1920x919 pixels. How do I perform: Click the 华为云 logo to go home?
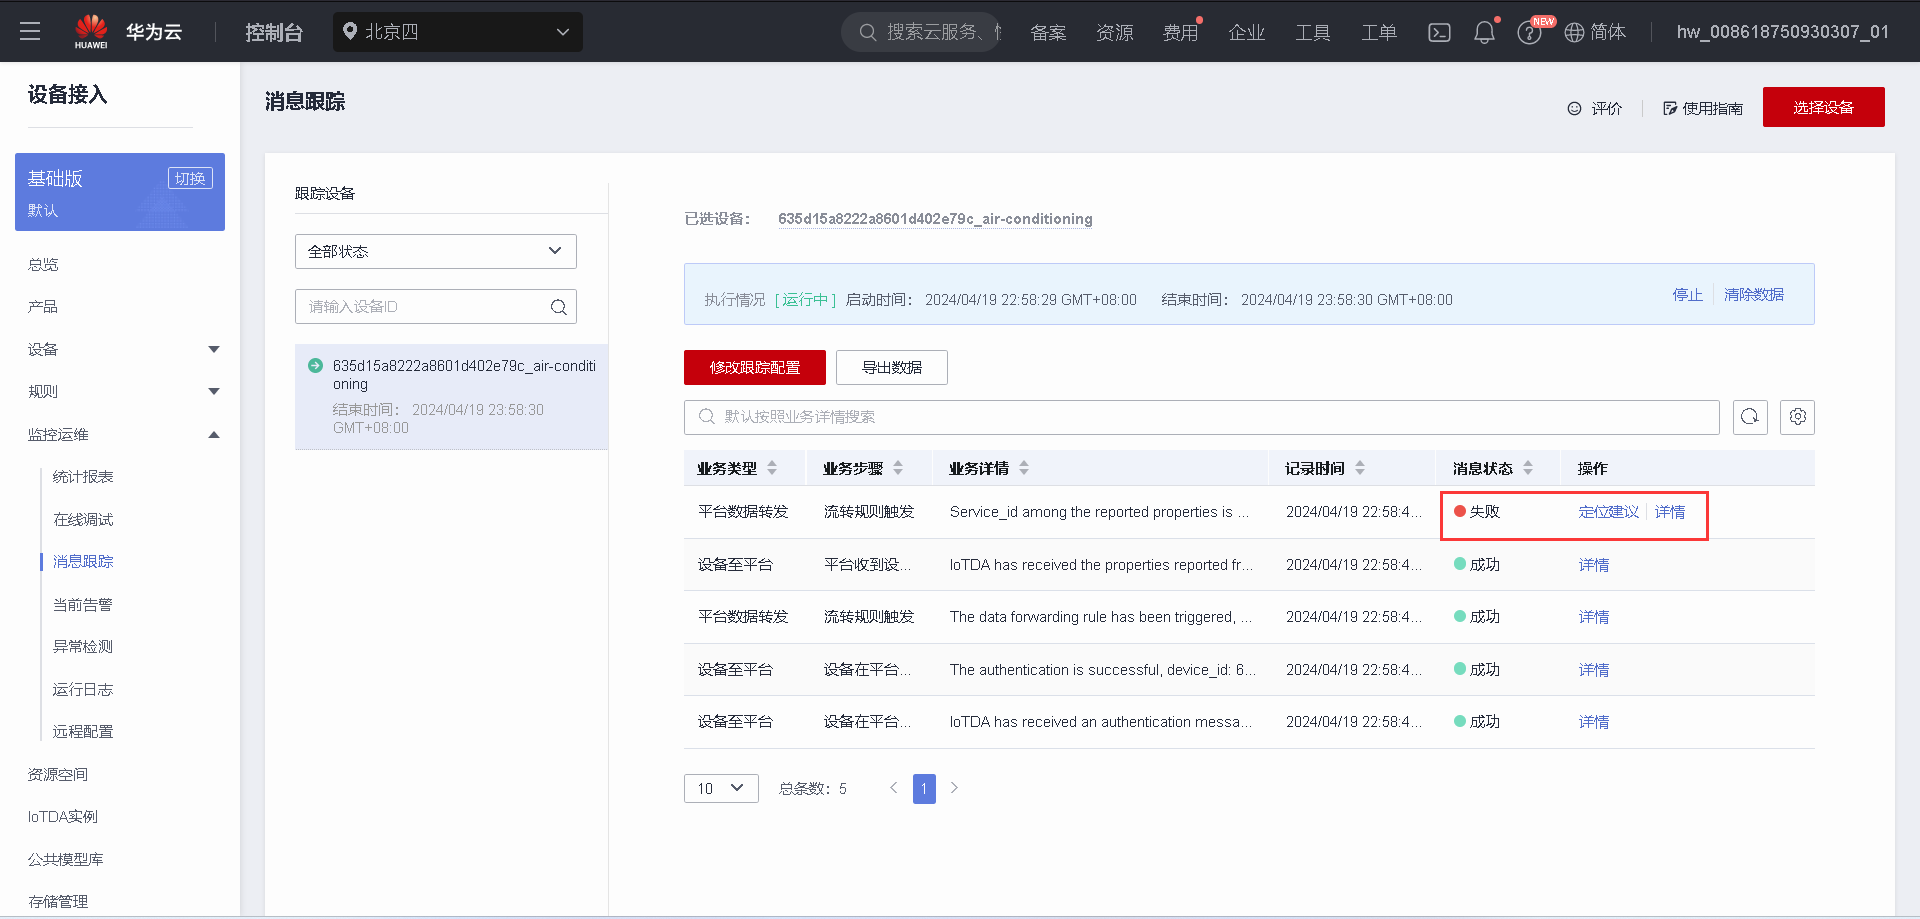[x=130, y=31]
